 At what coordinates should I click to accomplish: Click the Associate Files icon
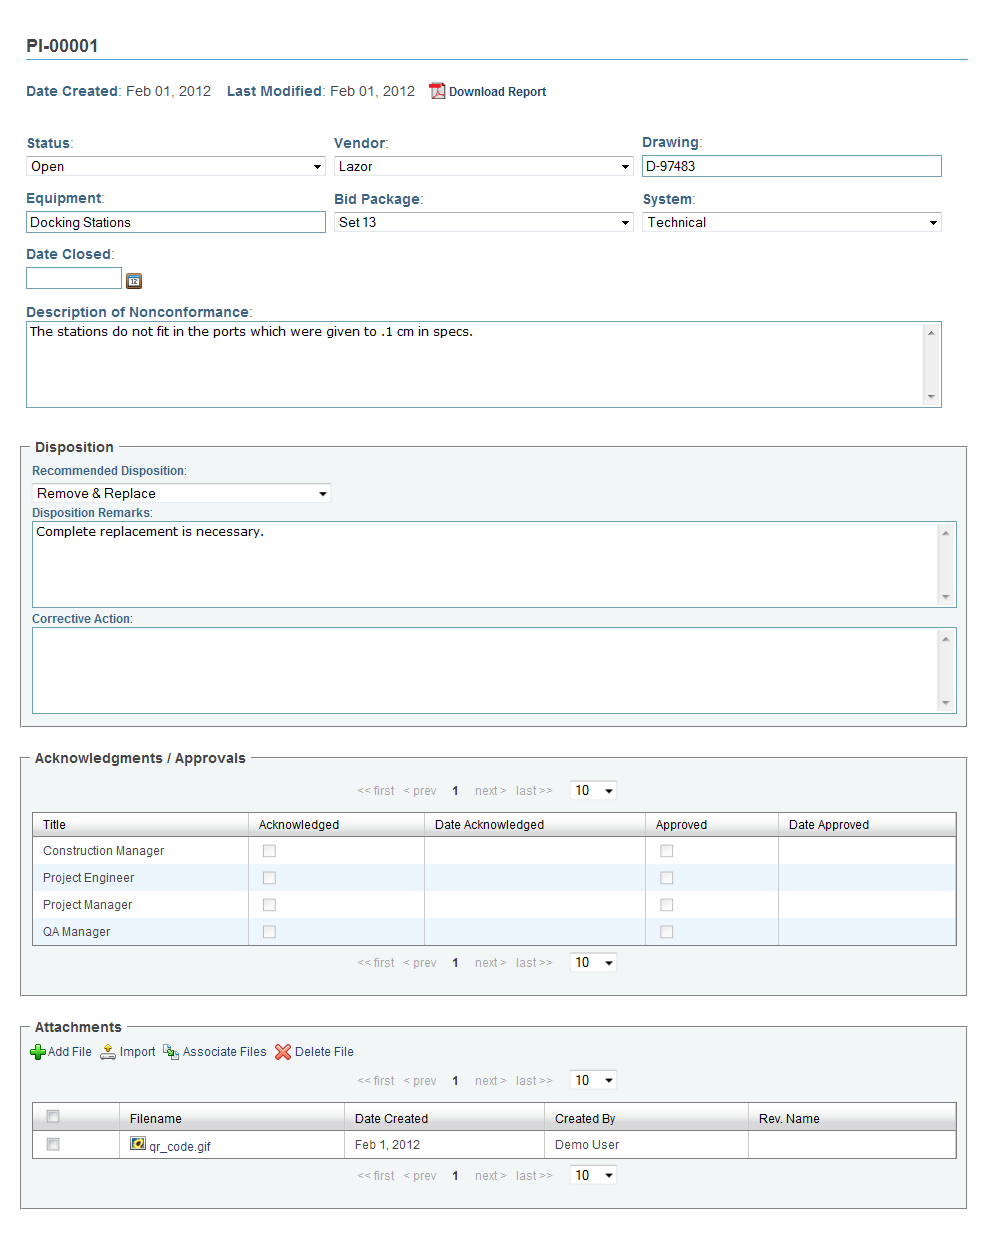[x=171, y=1052]
